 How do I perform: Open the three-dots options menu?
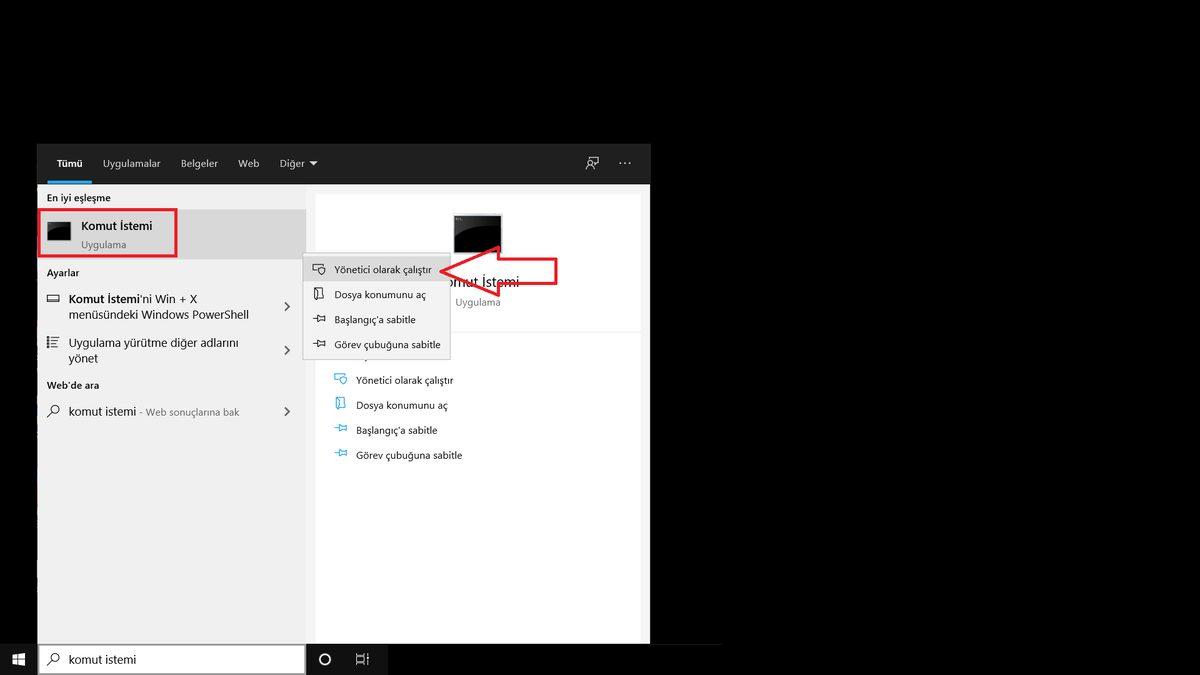pos(625,163)
